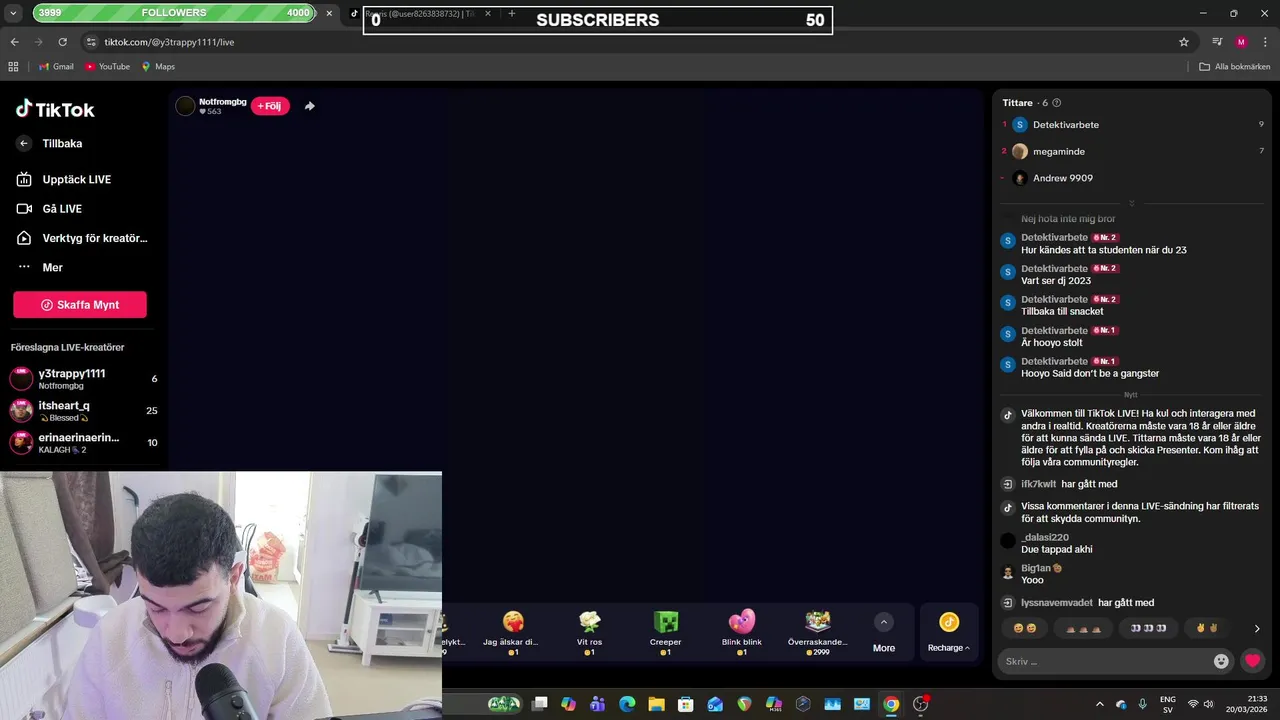The width and height of the screenshot is (1280, 720).
Task: Send the Jag älskar dig gift
Action: click(513, 632)
